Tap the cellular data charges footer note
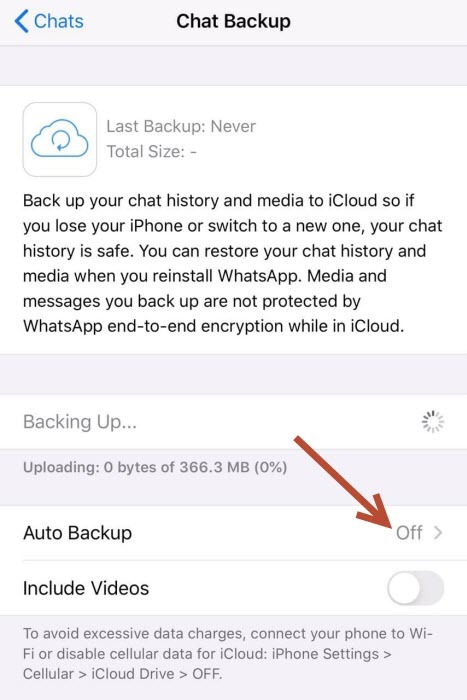 (228, 653)
